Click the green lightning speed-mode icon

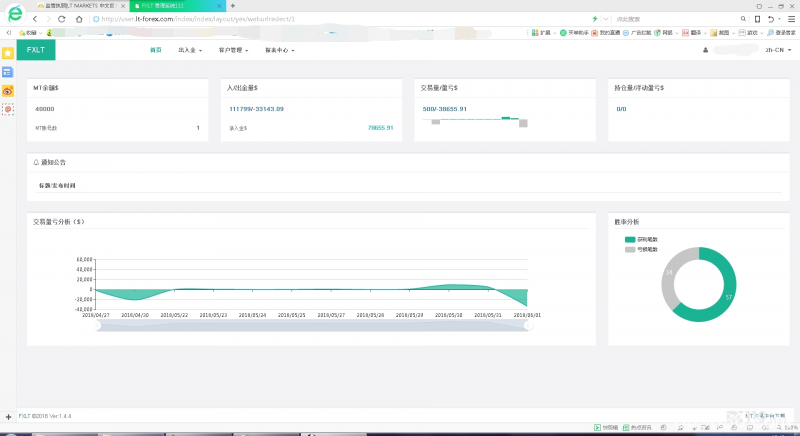point(594,19)
